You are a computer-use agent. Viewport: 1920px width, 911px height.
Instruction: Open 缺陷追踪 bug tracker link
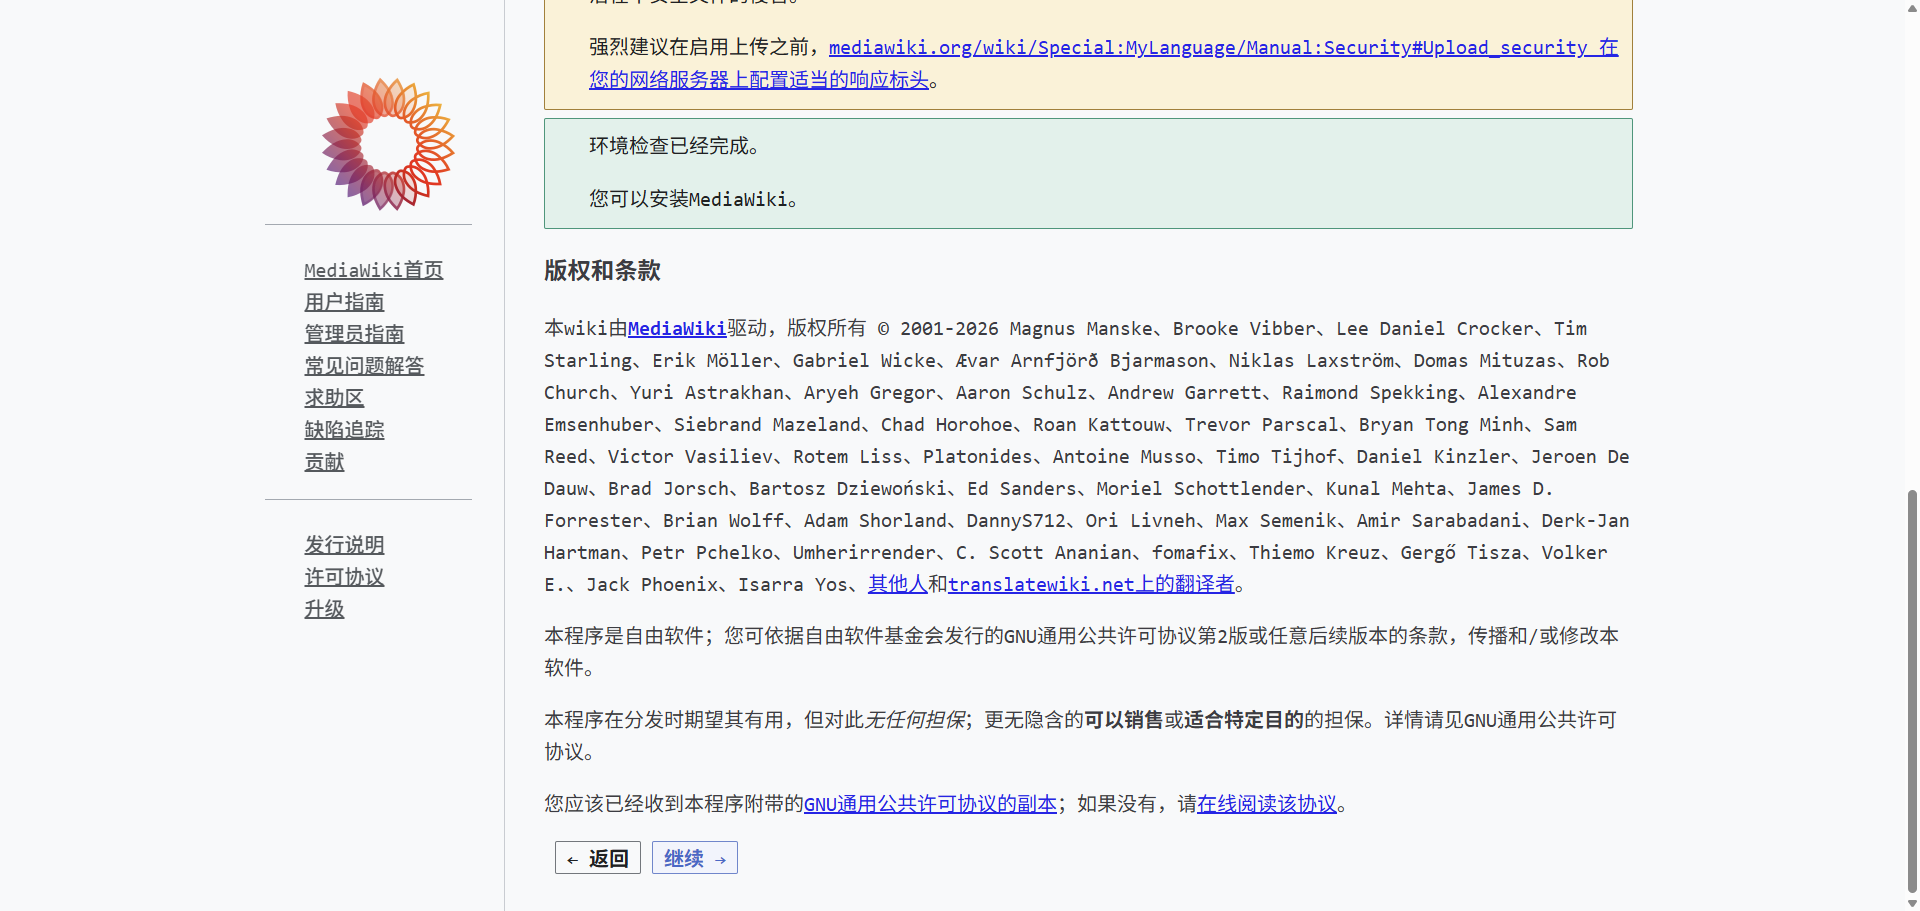click(x=344, y=430)
